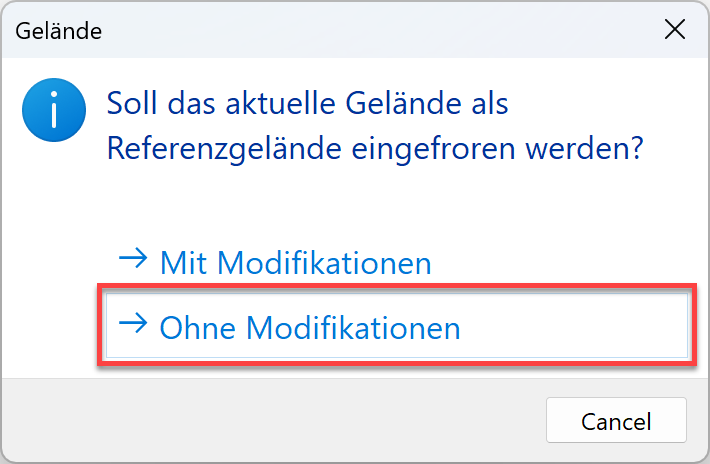710x464 pixels.
Task: Click blank space right of Mit Modifikationen text
Action: [560, 263]
